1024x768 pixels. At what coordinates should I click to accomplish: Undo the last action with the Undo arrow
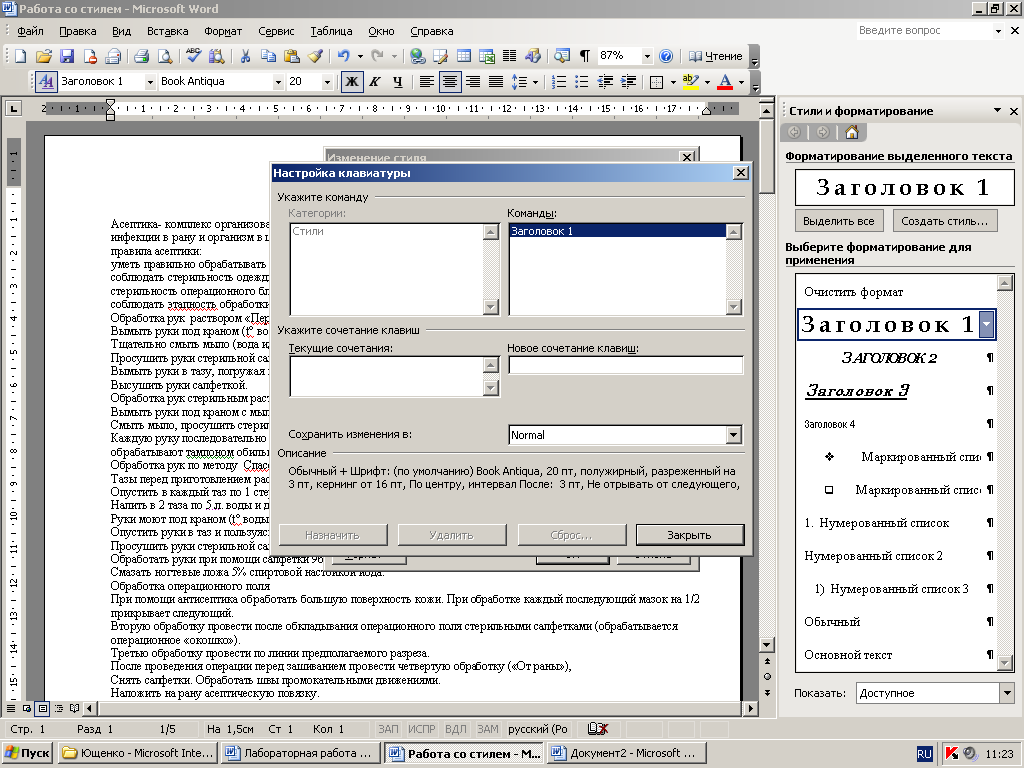tap(344, 56)
